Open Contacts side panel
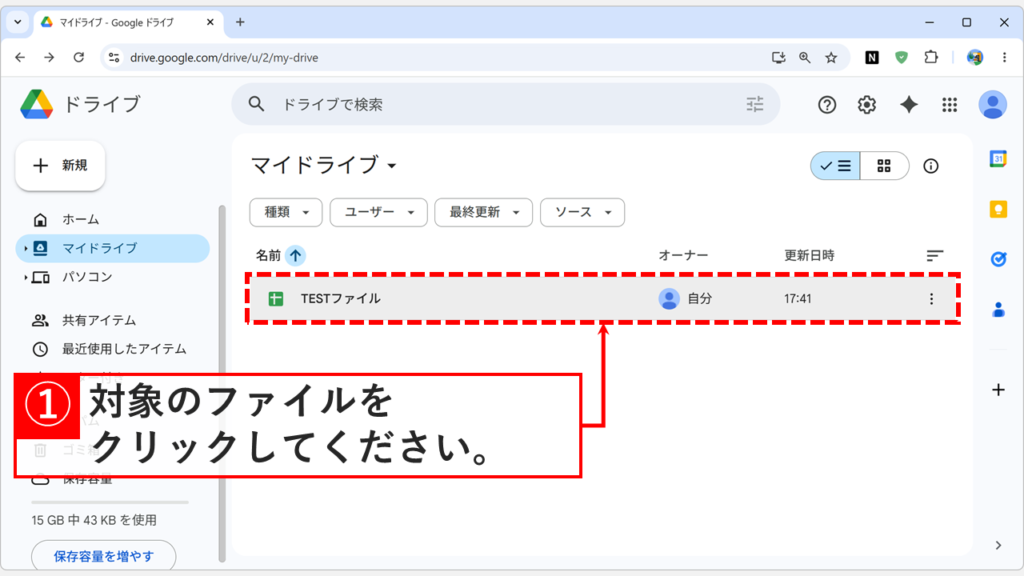The width and height of the screenshot is (1024, 576). (x=998, y=310)
